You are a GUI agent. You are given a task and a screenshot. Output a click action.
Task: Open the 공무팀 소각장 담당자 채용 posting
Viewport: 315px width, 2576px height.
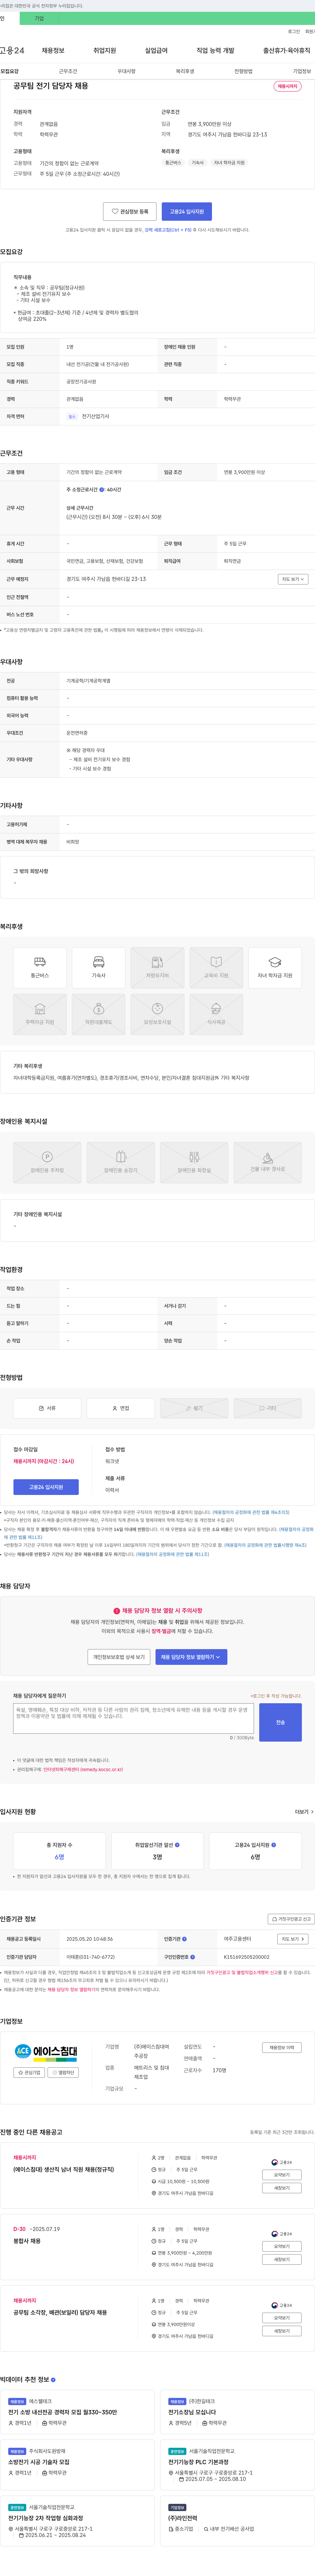point(60,2312)
